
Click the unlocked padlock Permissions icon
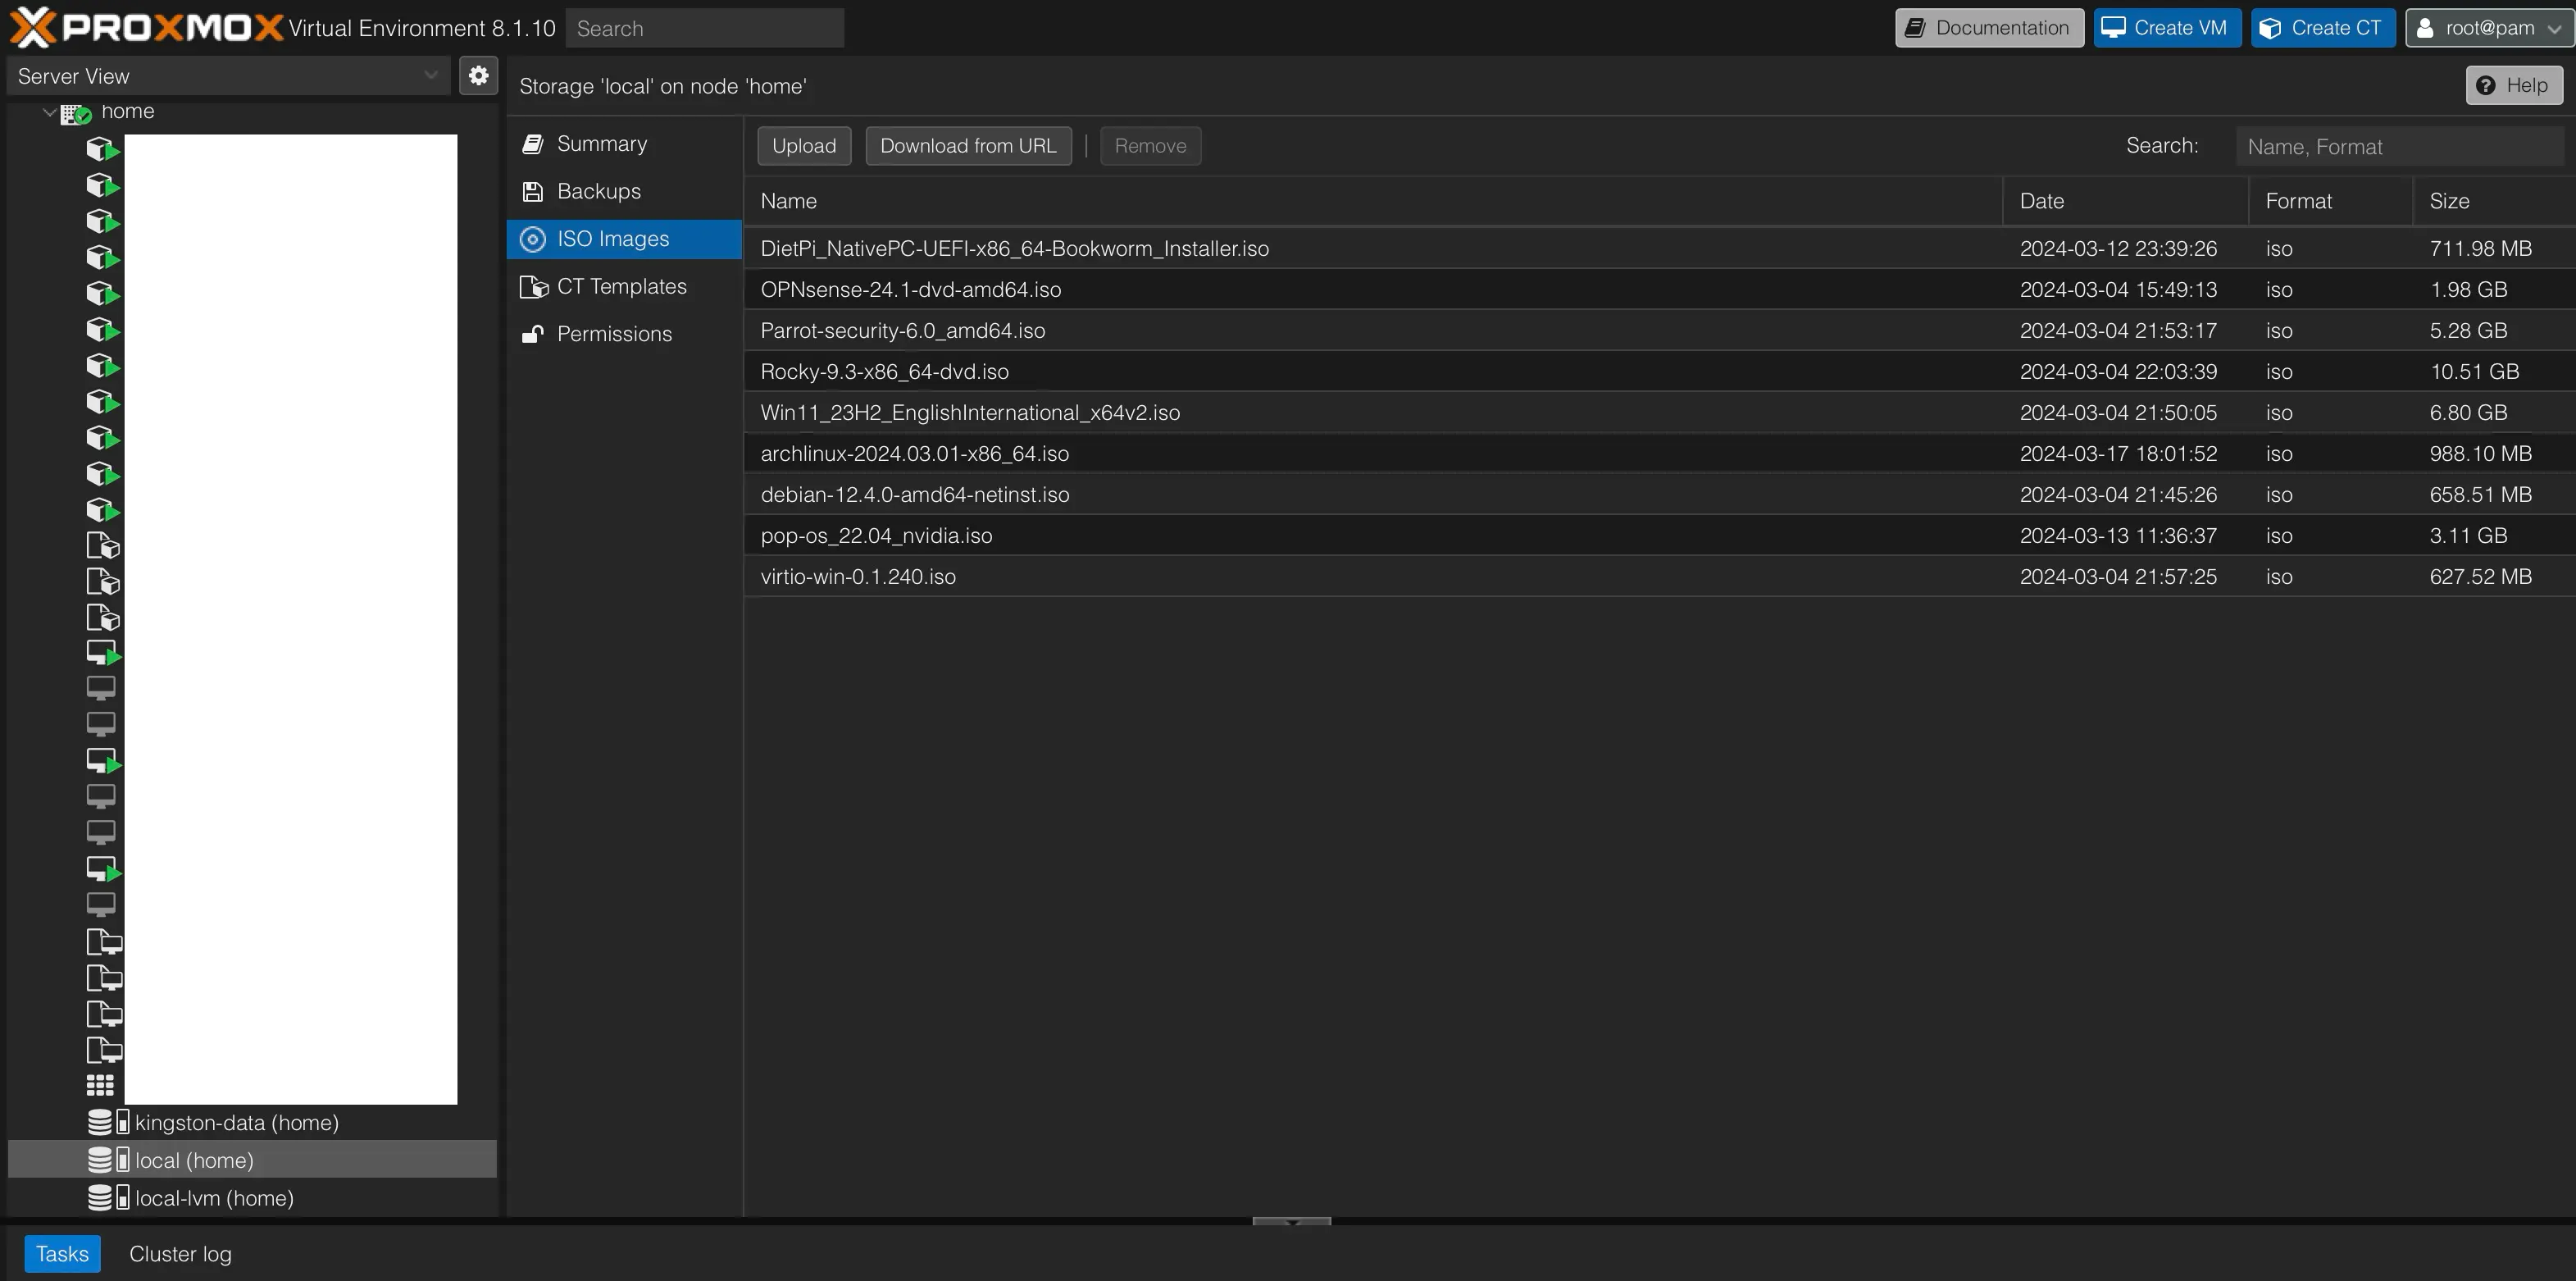[533, 334]
